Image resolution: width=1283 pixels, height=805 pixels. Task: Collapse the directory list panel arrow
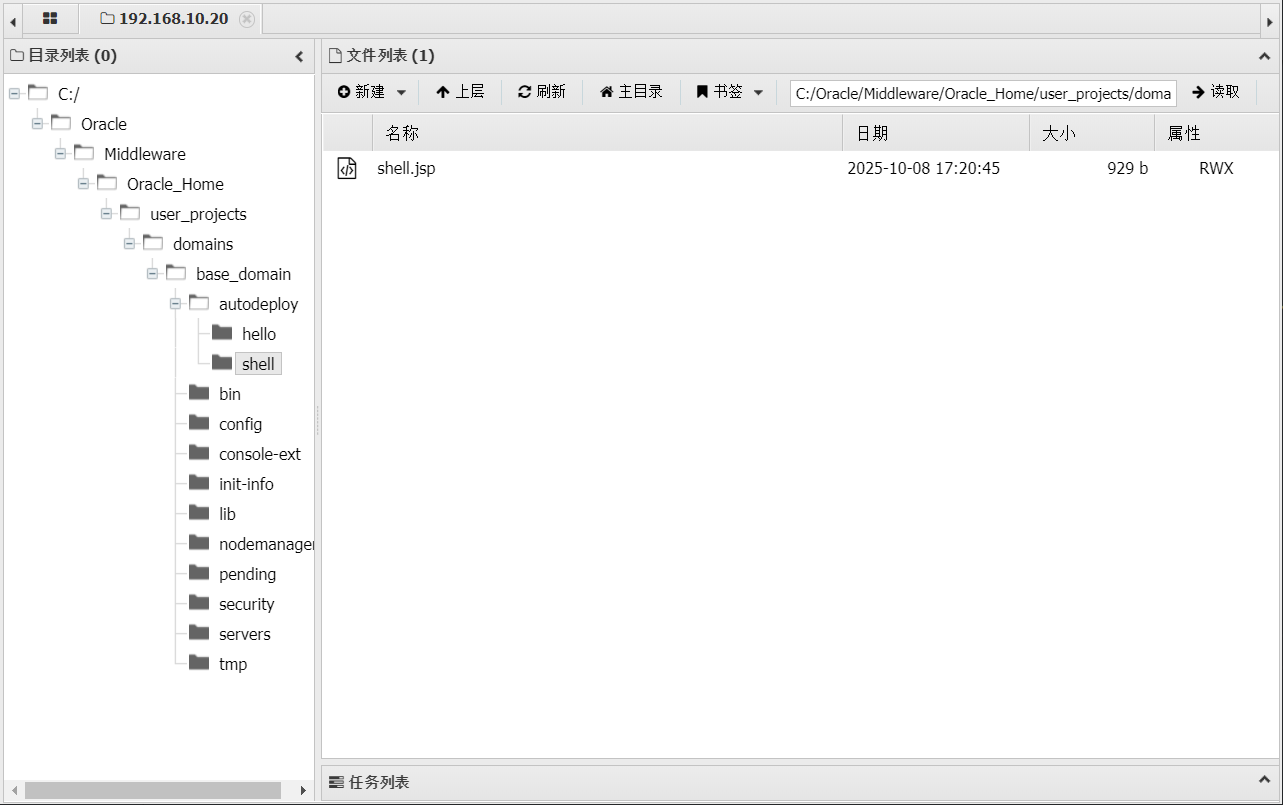[299, 57]
